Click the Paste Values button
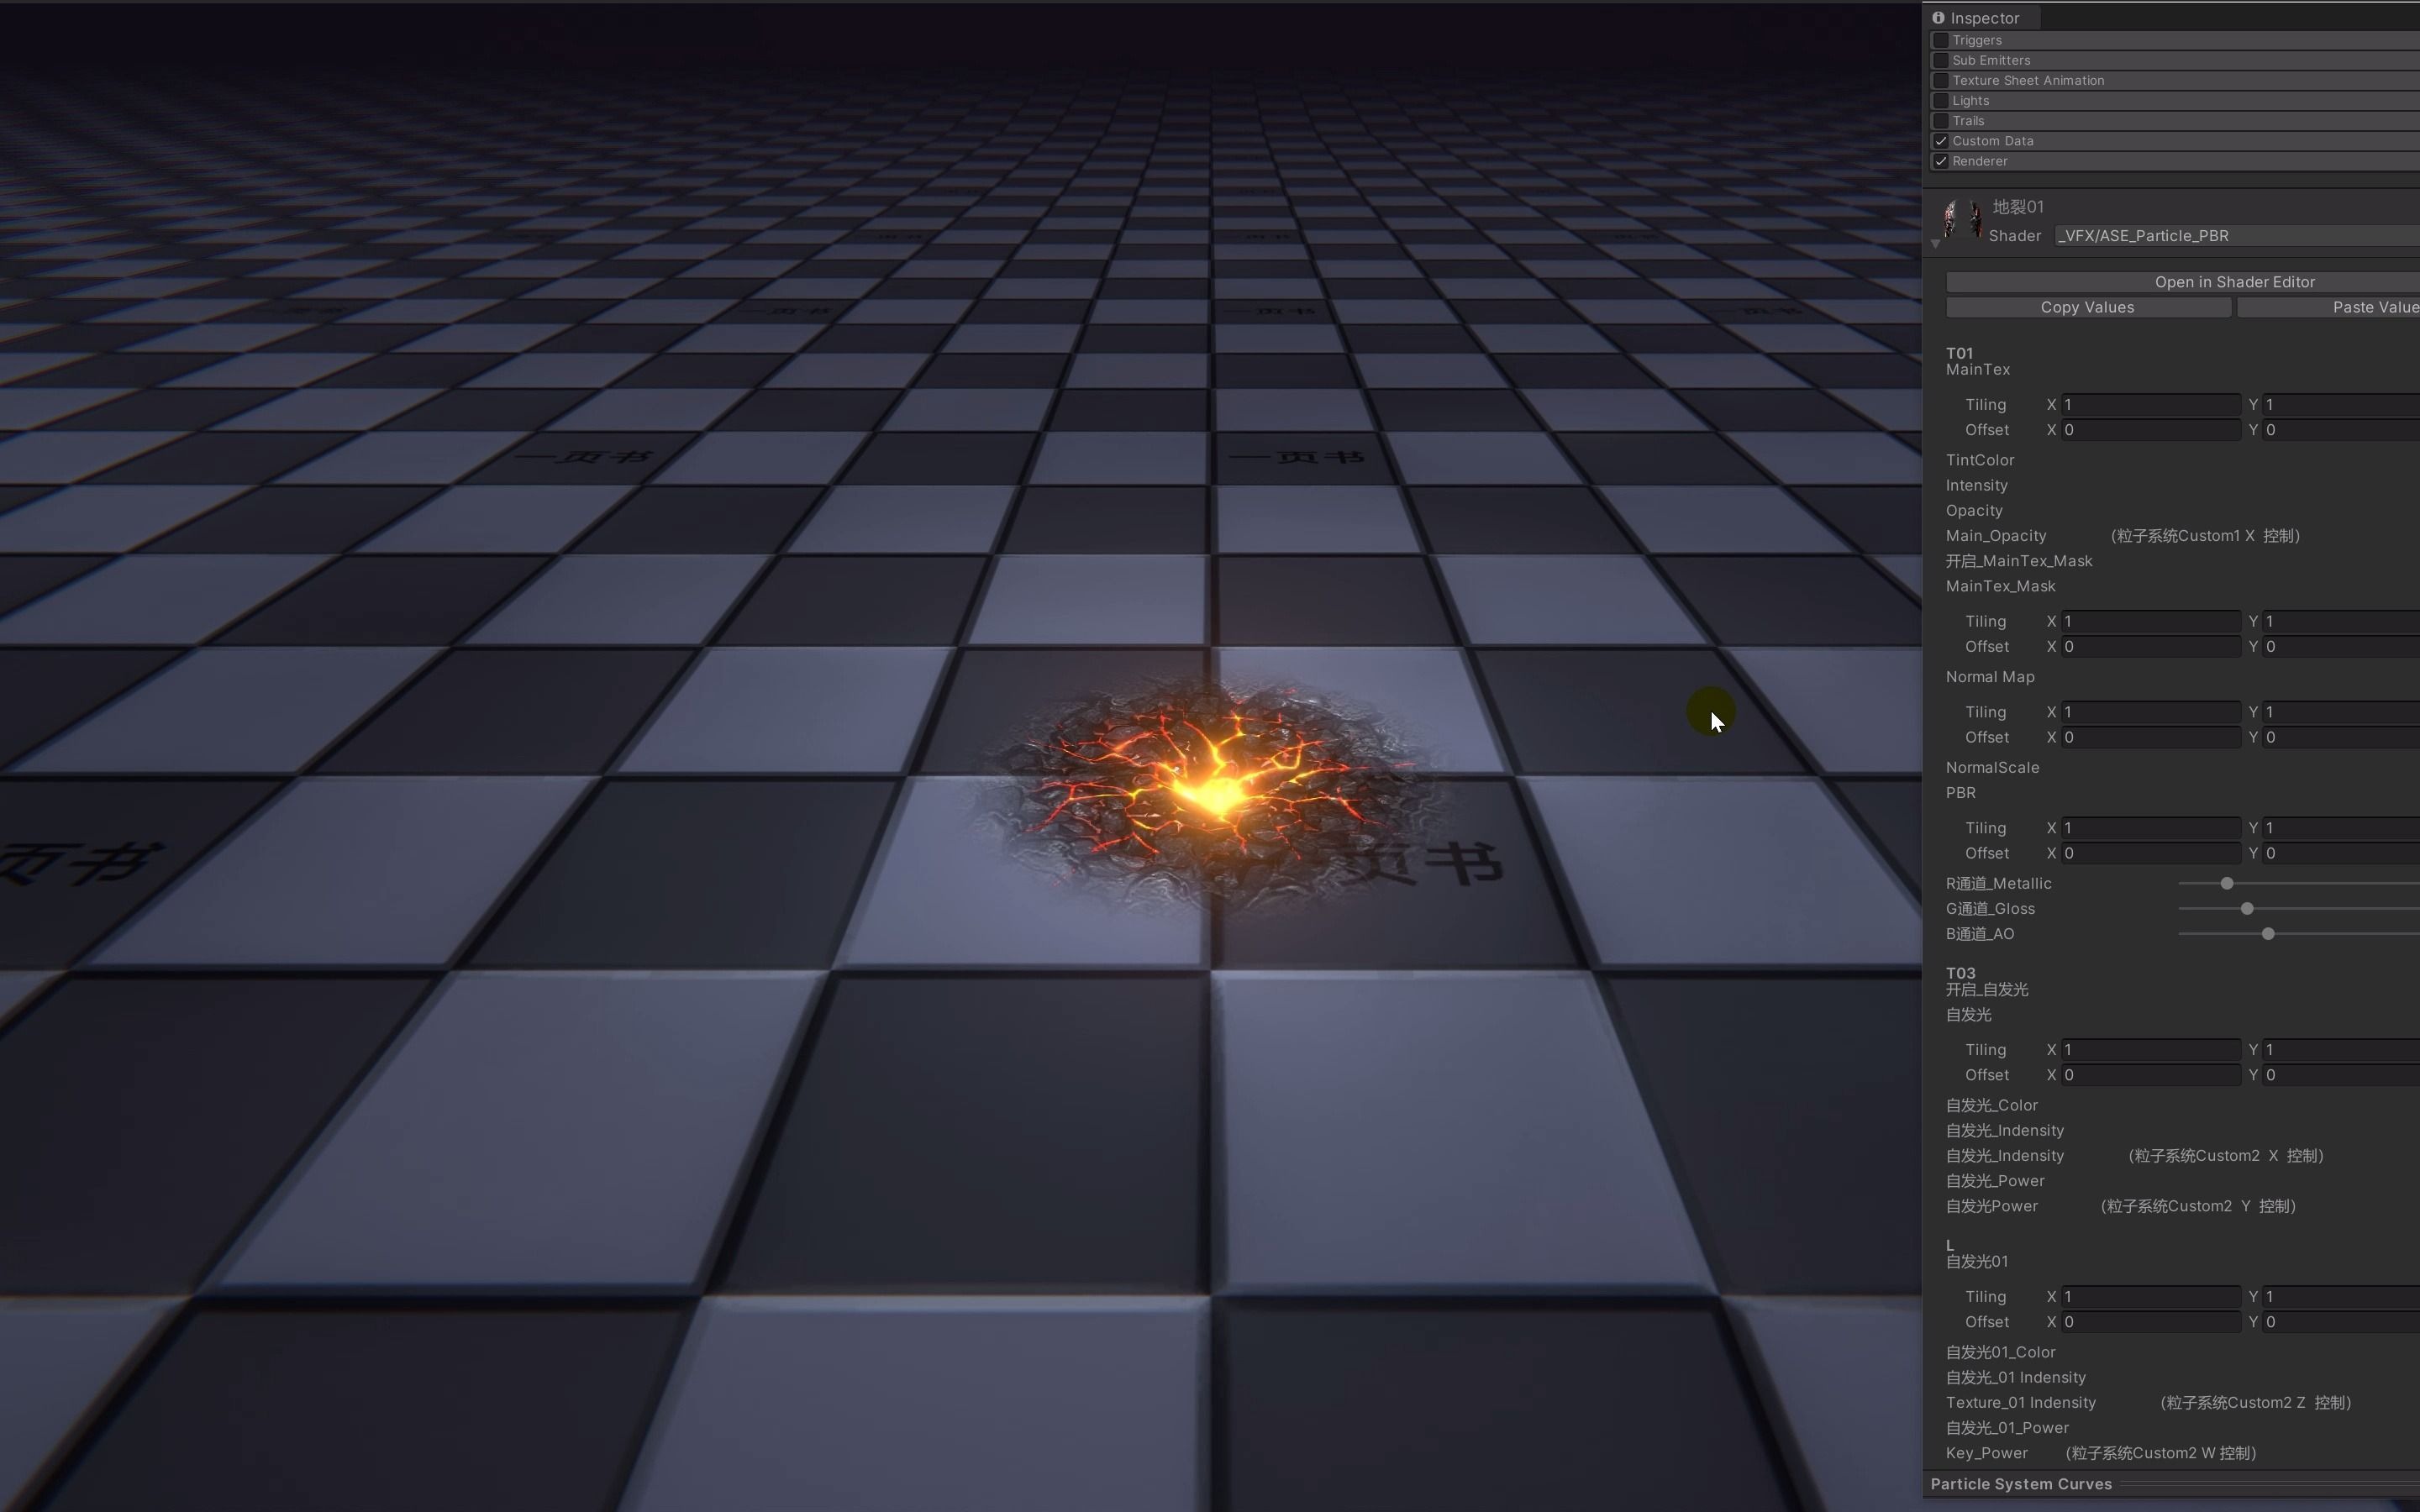The width and height of the screenshot is (2420, 1512). 2376,307
